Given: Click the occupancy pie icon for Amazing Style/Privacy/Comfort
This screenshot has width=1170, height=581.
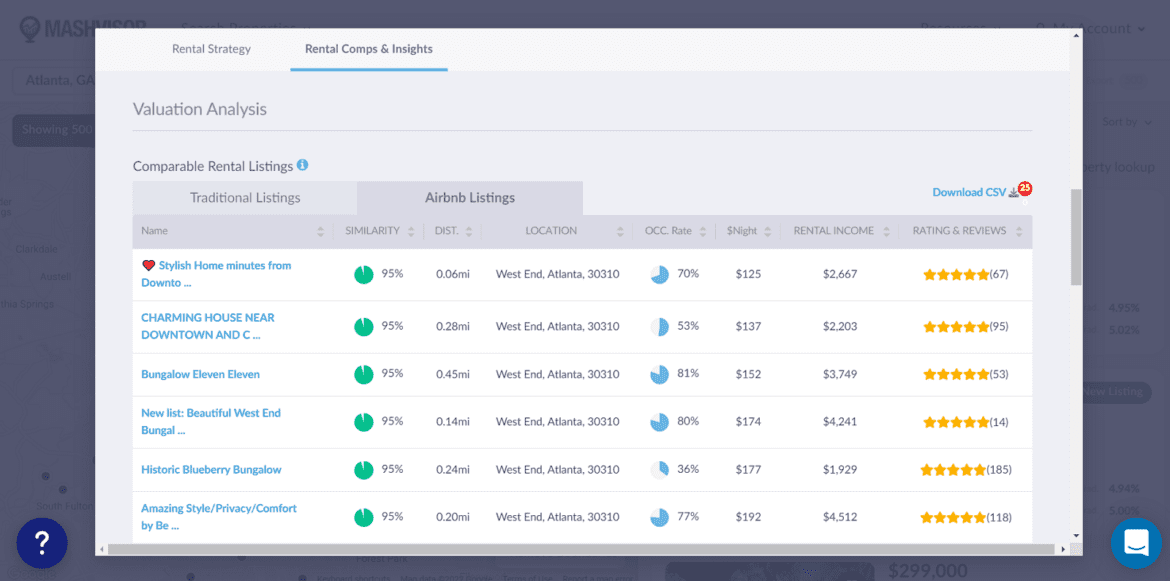Looking at the screenshot, I should (659, 517).
